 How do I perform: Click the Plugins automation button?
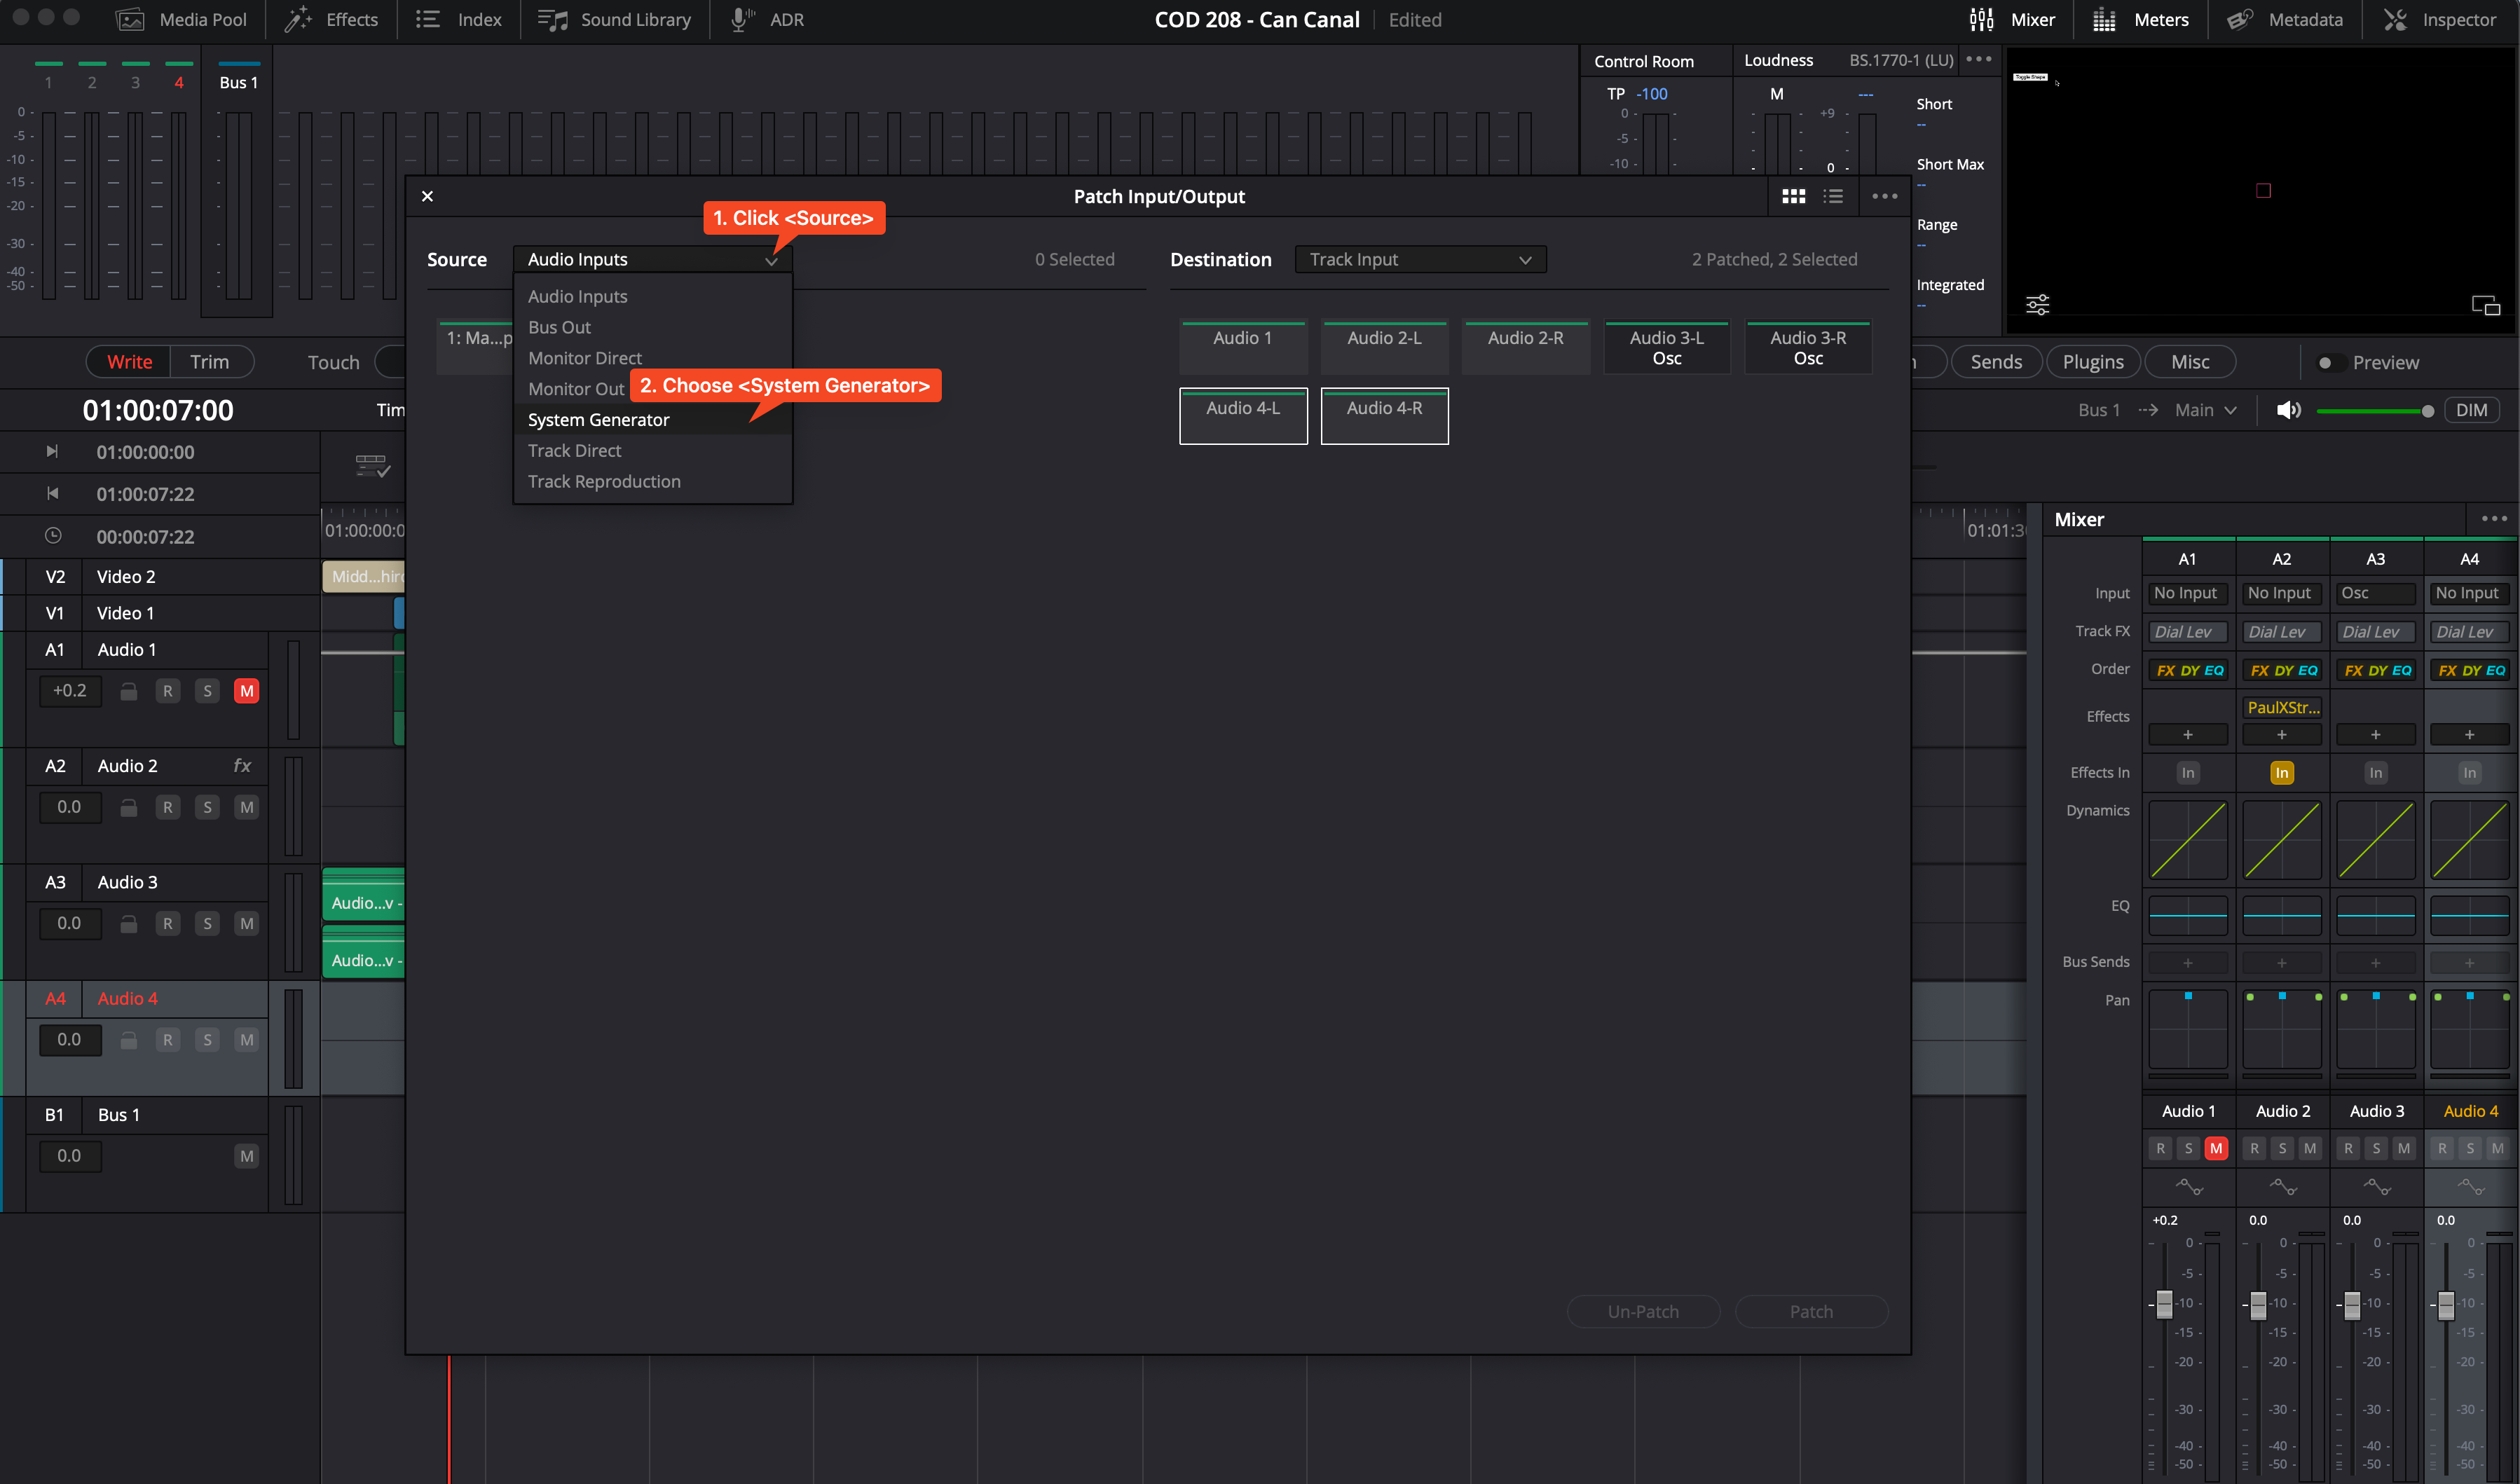point(2092,362)
